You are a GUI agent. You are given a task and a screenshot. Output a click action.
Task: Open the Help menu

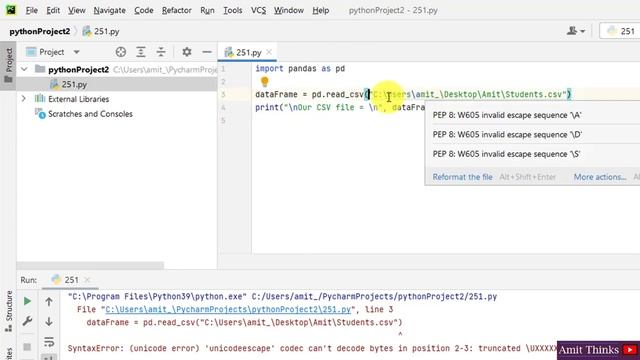pos(320,10)
